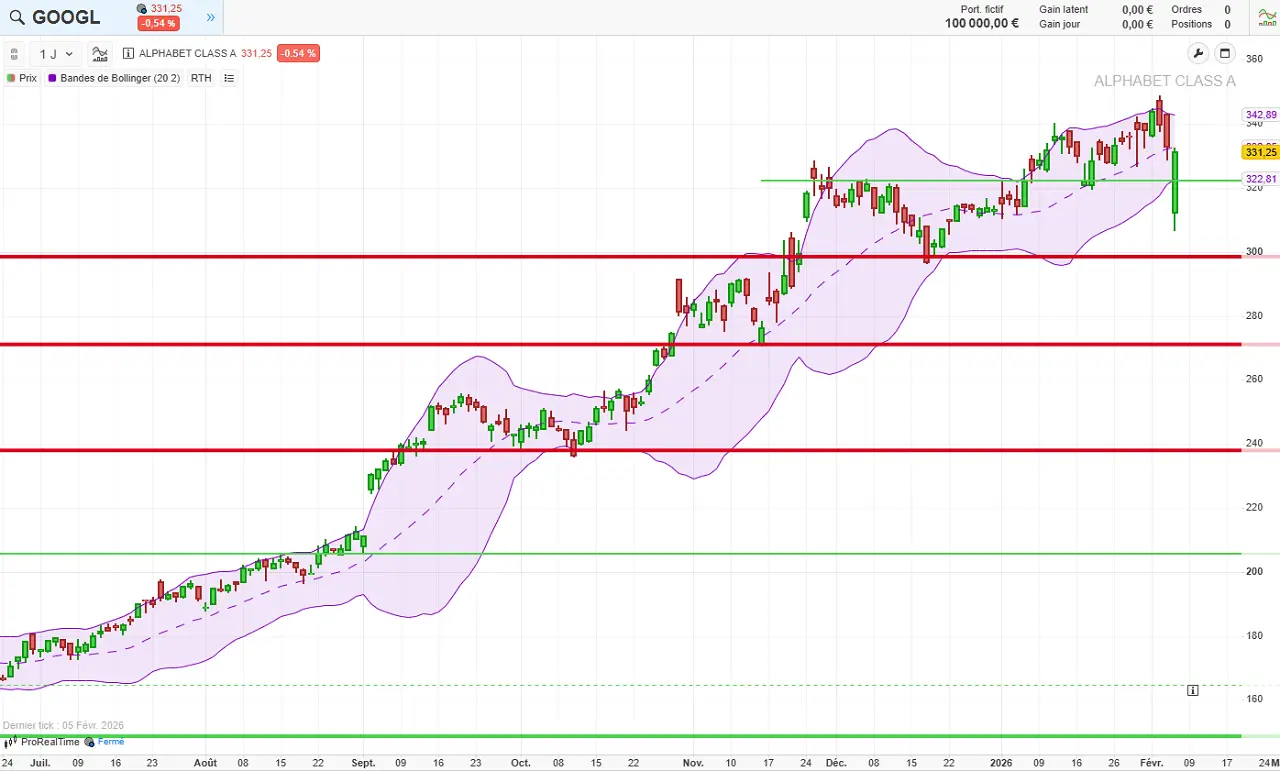The image size is (1280, 771).
Task: Click the Ordres counter at top right
Action: click(x=1188, y=9)
